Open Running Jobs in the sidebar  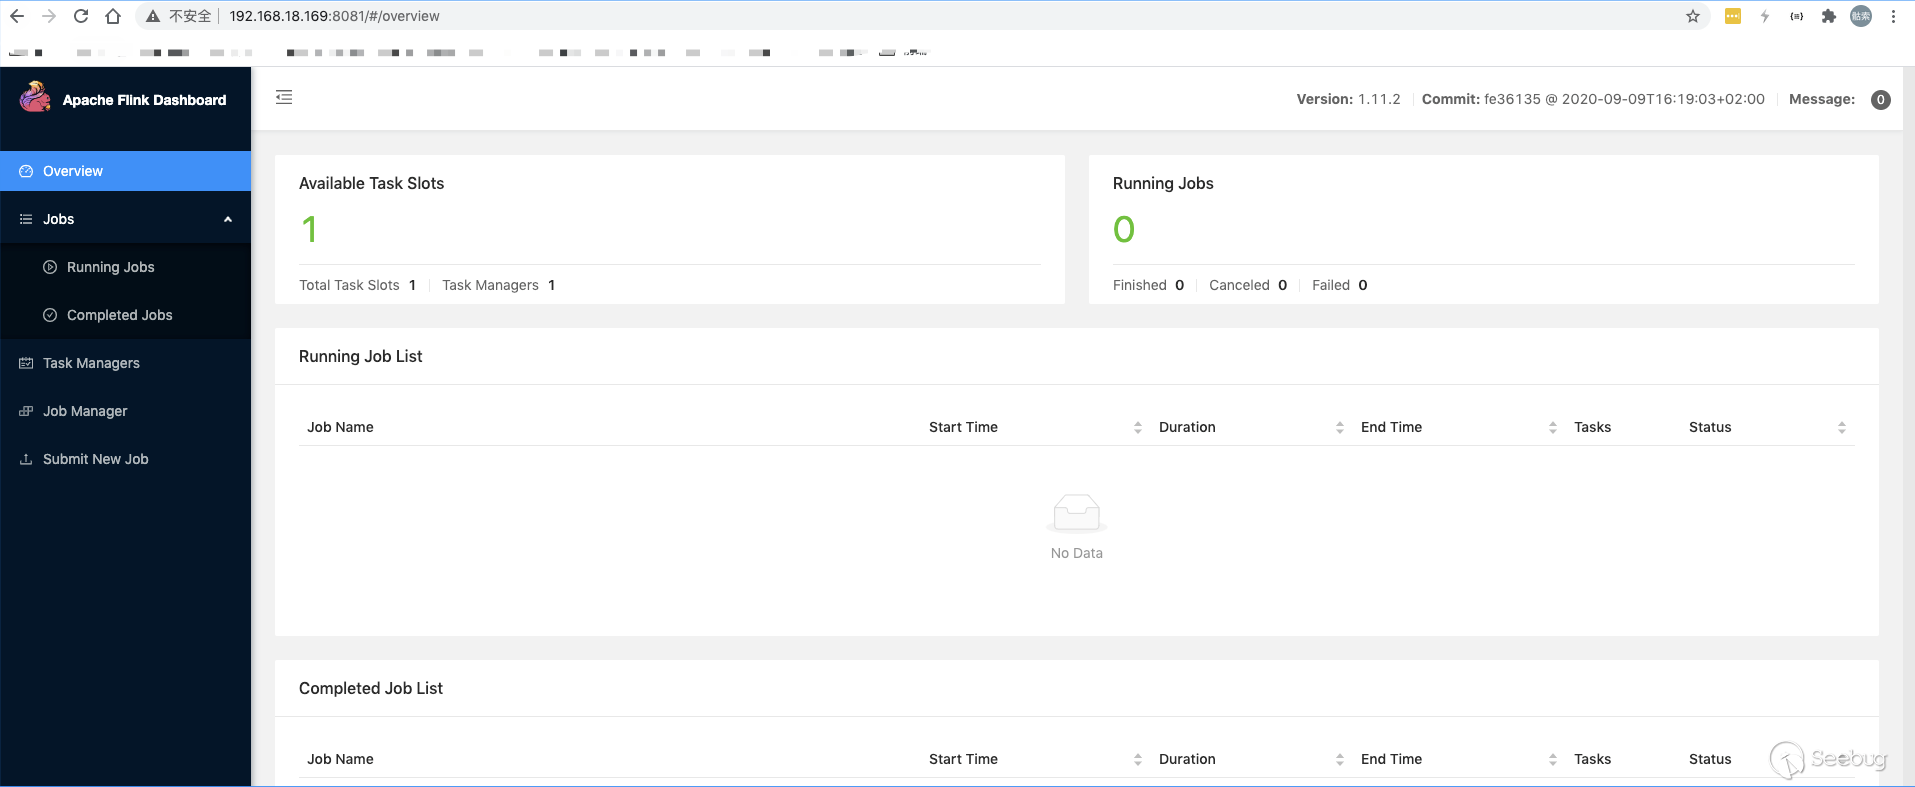(110, 267)
